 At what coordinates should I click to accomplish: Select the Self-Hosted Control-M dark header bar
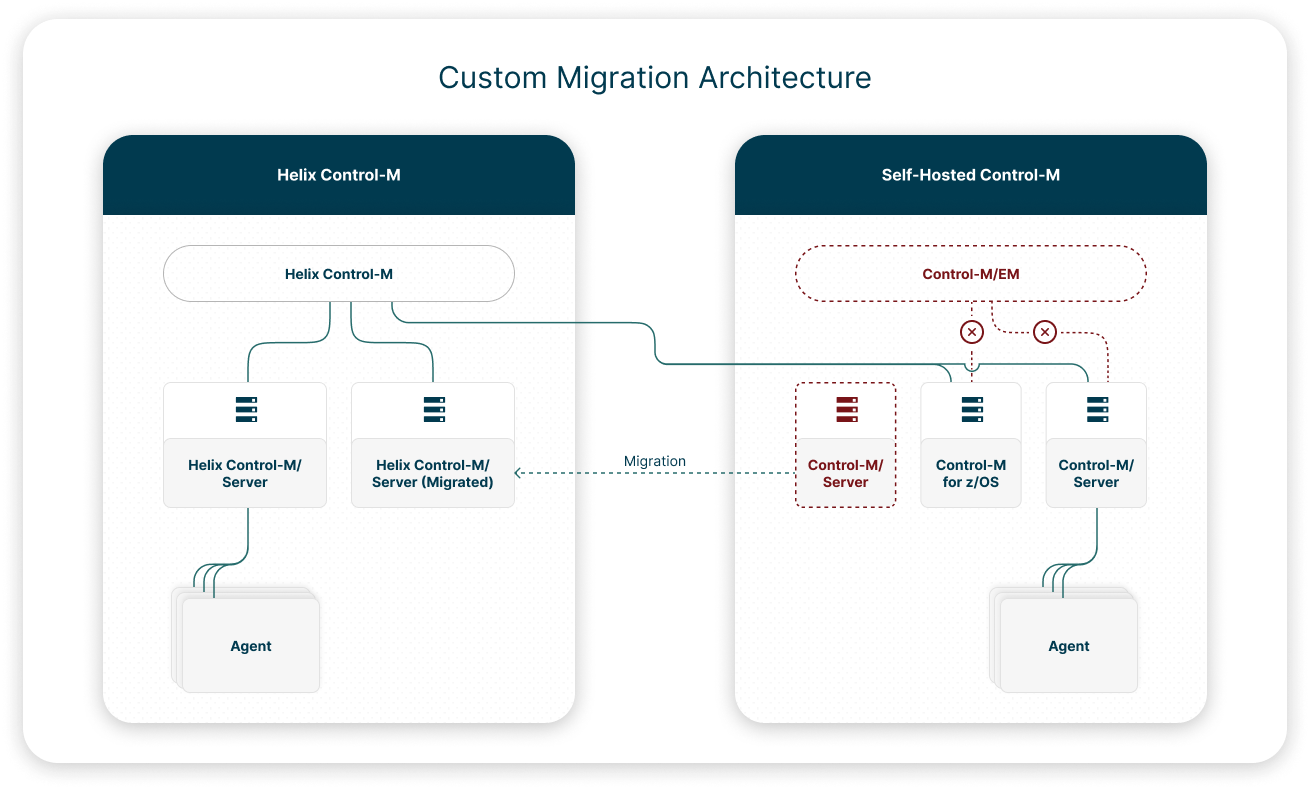pyautogui.click(x=970, y=175)
